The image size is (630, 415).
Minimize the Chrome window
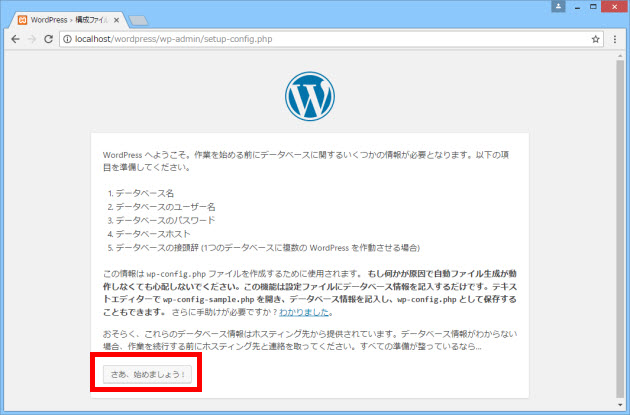577,7
